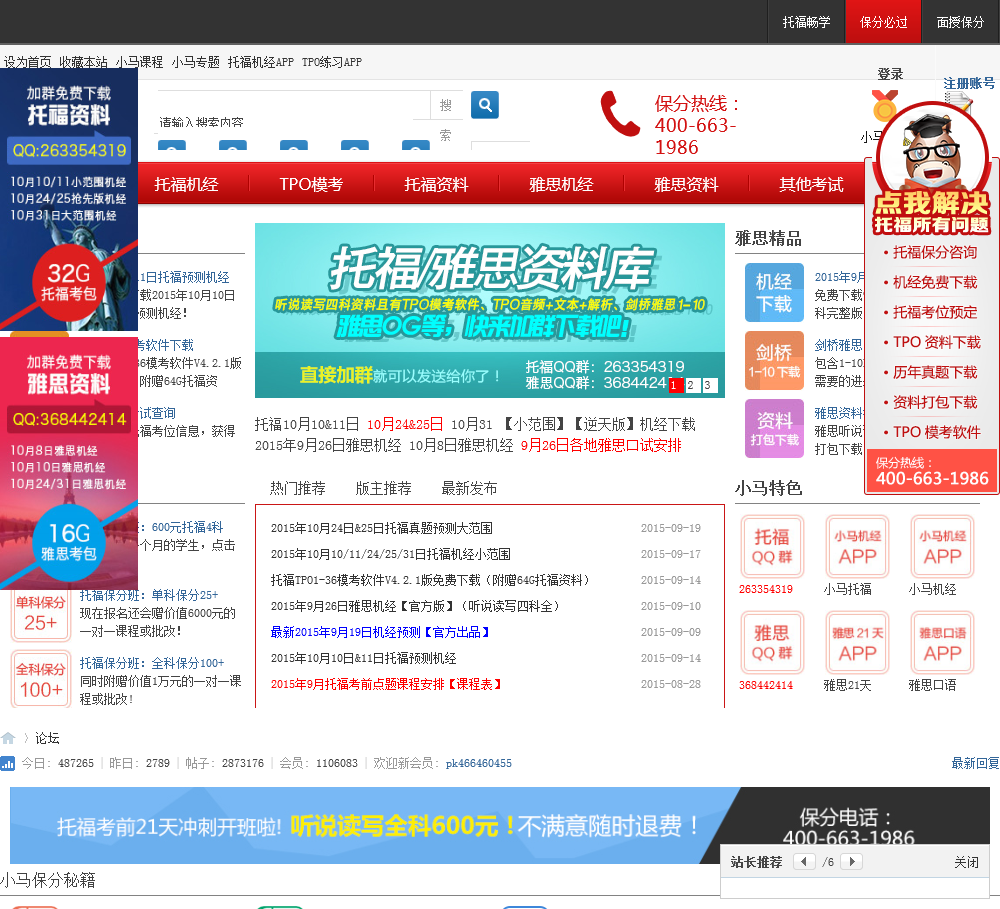The height and width of the screenshot is (909, 1000).
Task: Switch banner to slide 3
Action: [708, 385]
